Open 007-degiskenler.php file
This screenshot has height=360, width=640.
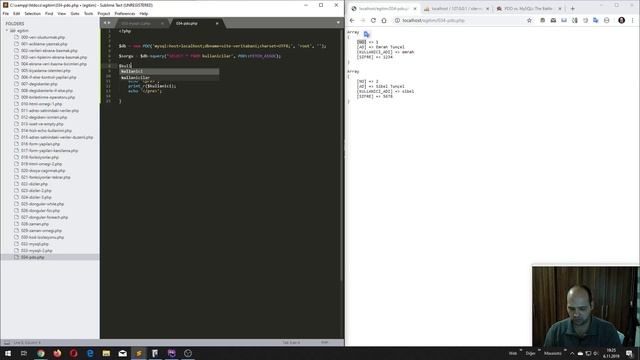point(39,84)
